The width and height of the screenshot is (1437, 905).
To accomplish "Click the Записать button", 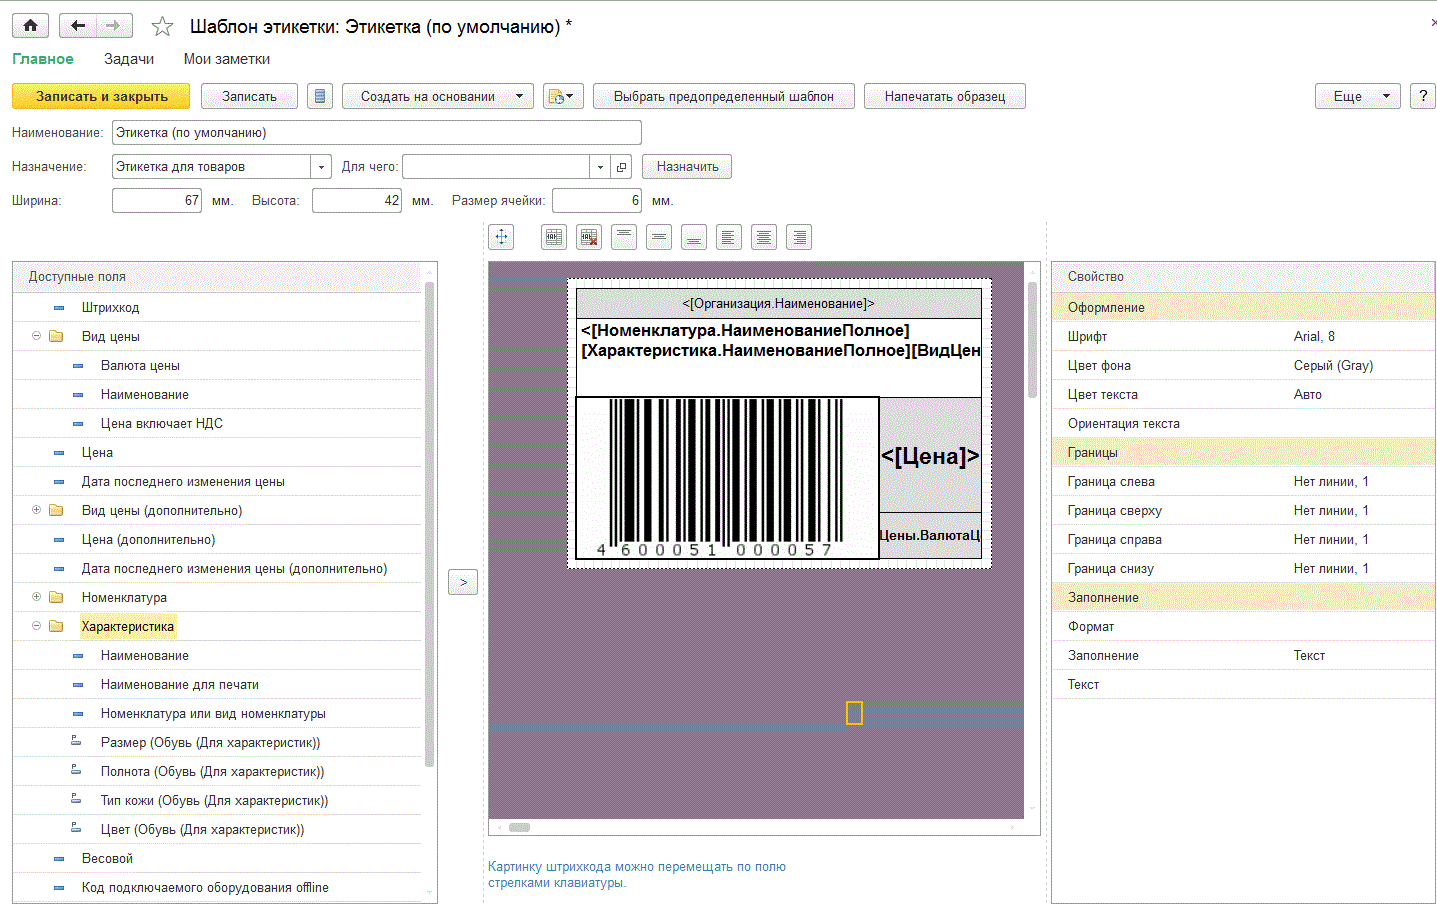I will (x=249, y=96).
